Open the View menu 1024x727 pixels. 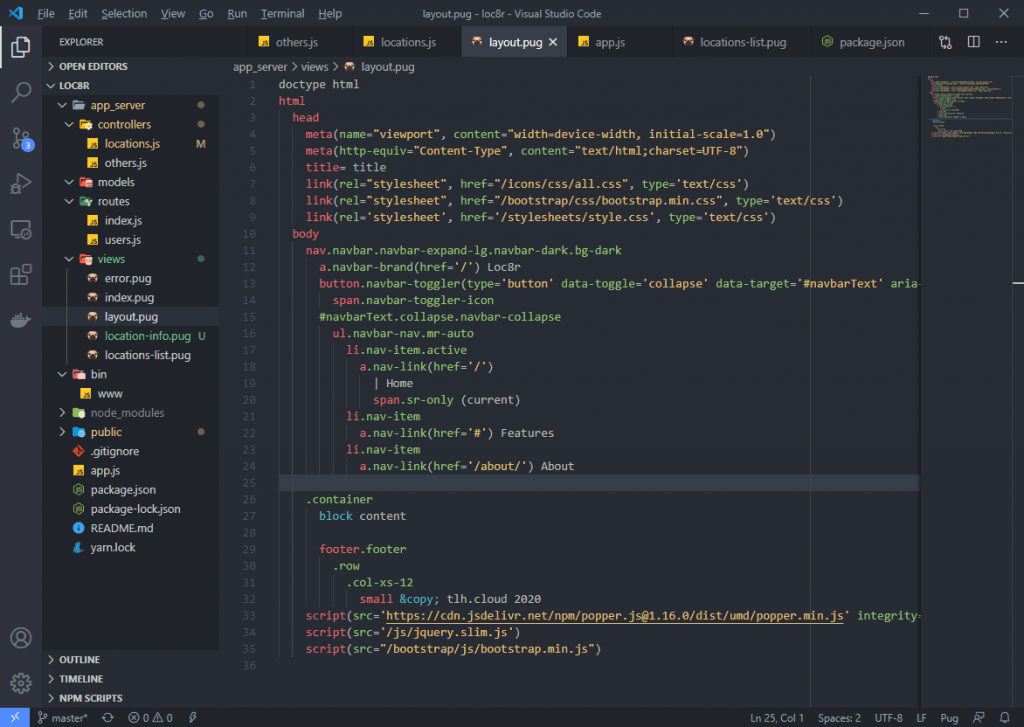coord(173,13)
